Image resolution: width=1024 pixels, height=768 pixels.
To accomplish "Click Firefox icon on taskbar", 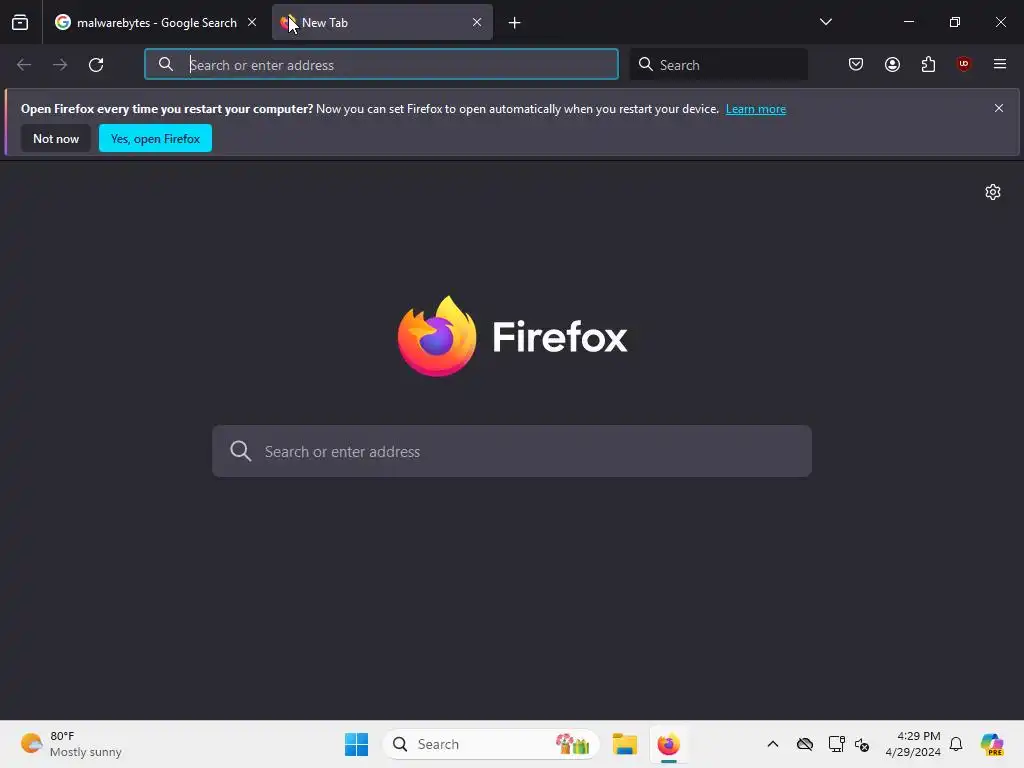I will [x=669, y=744].
